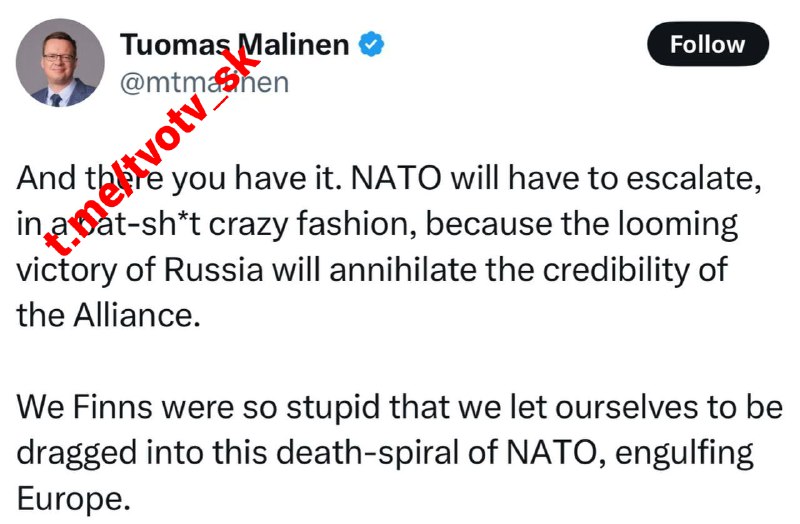Image resolution: width=800 pixels, height=524 pixels.
Task: Click the @mtmalinen handle
Action: coord(204,82)
